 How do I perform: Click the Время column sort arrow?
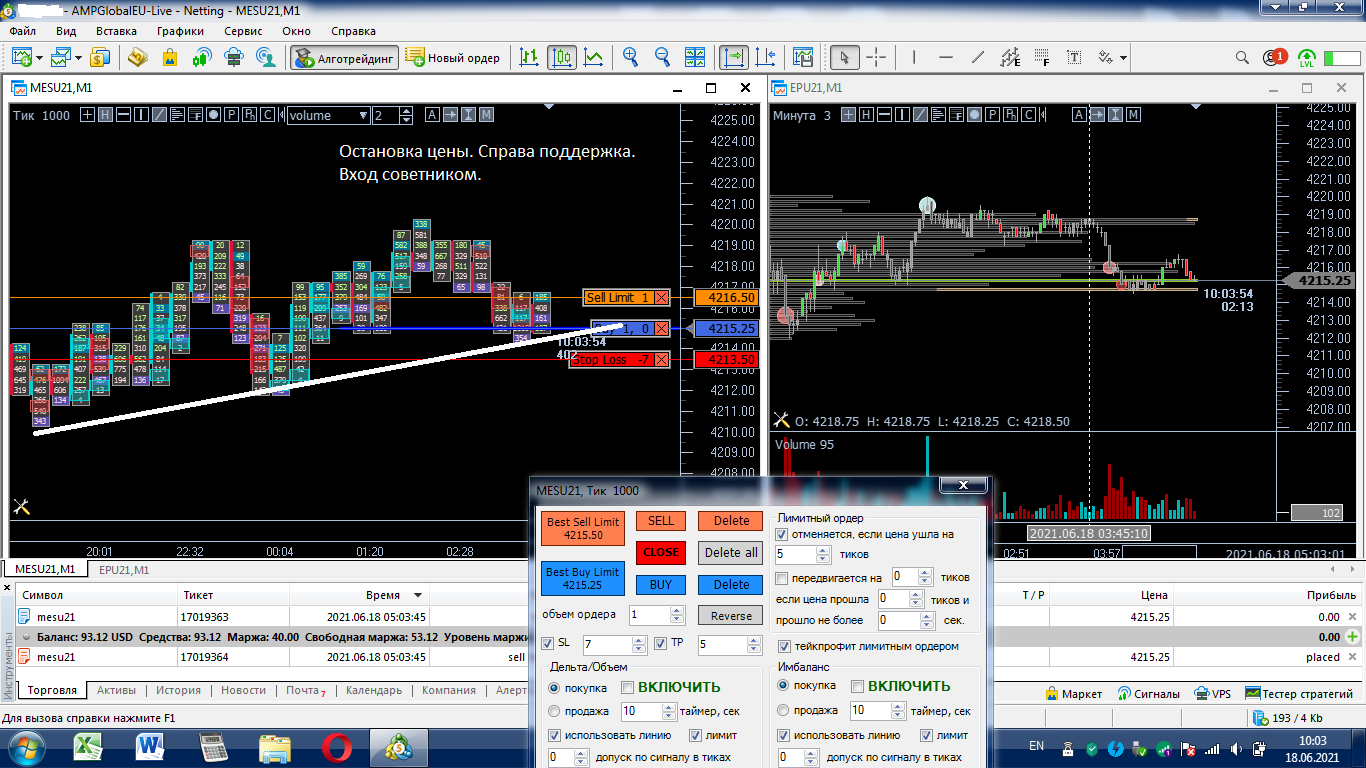coord(418,595)
